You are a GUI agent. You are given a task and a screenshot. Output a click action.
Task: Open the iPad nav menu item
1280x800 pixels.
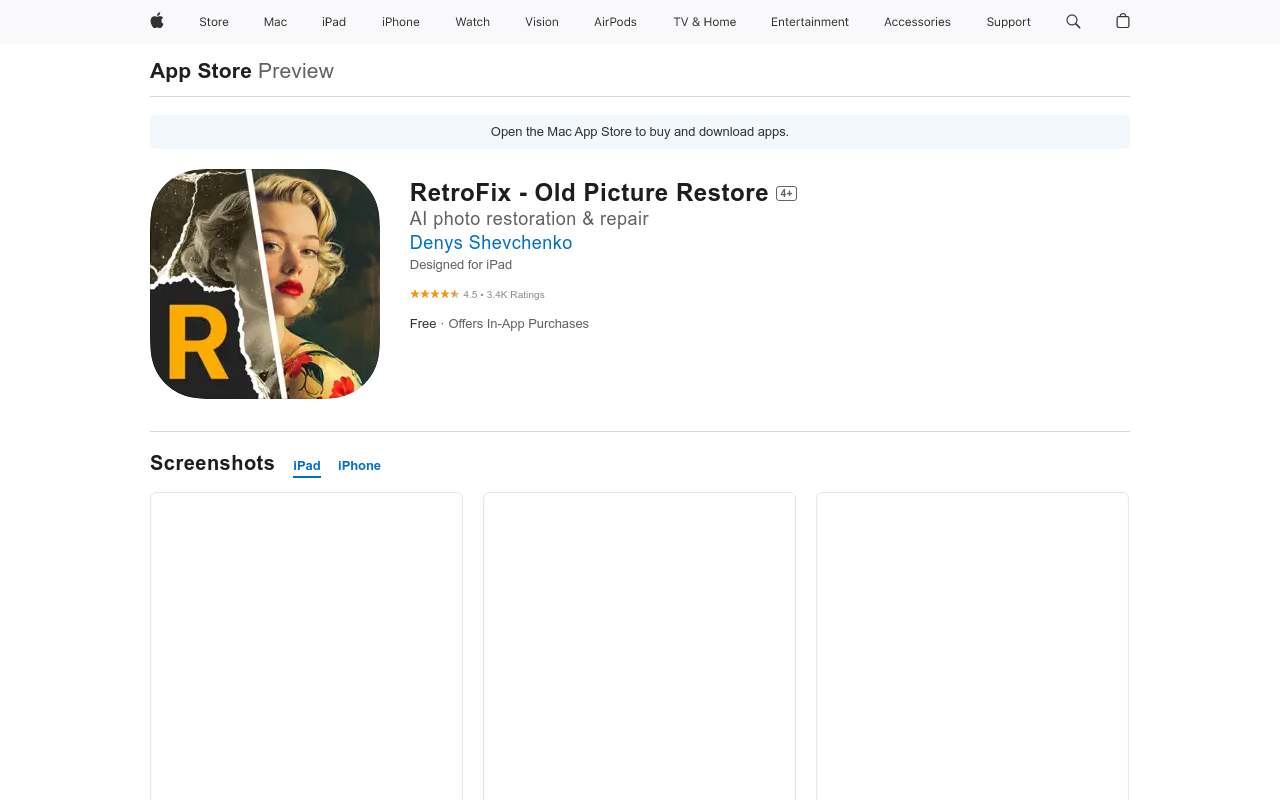click(334, 22)
